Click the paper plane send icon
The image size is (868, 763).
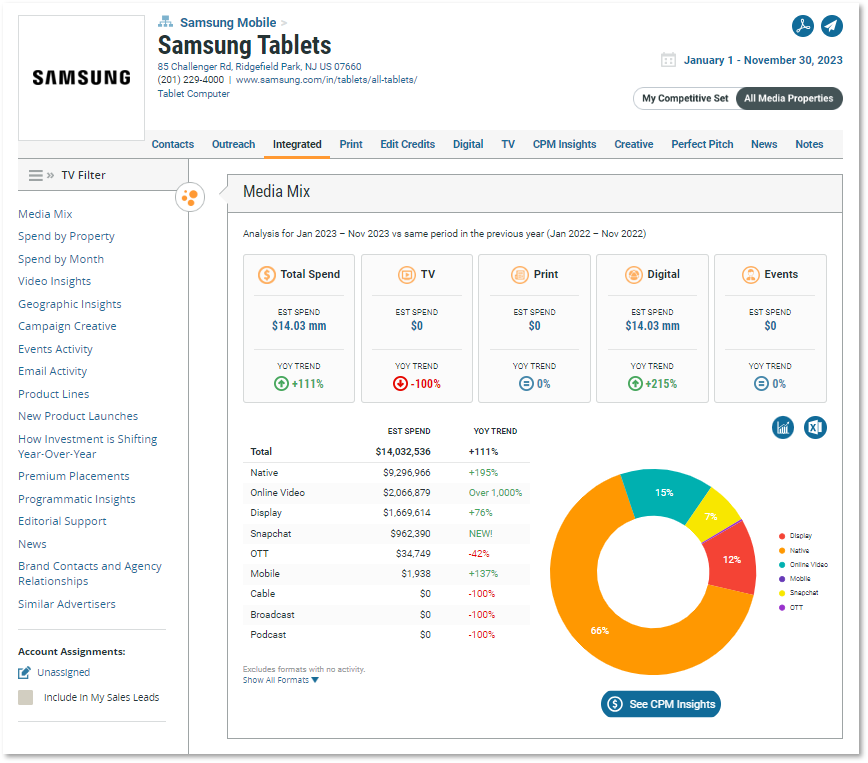(x=831, y=27)
